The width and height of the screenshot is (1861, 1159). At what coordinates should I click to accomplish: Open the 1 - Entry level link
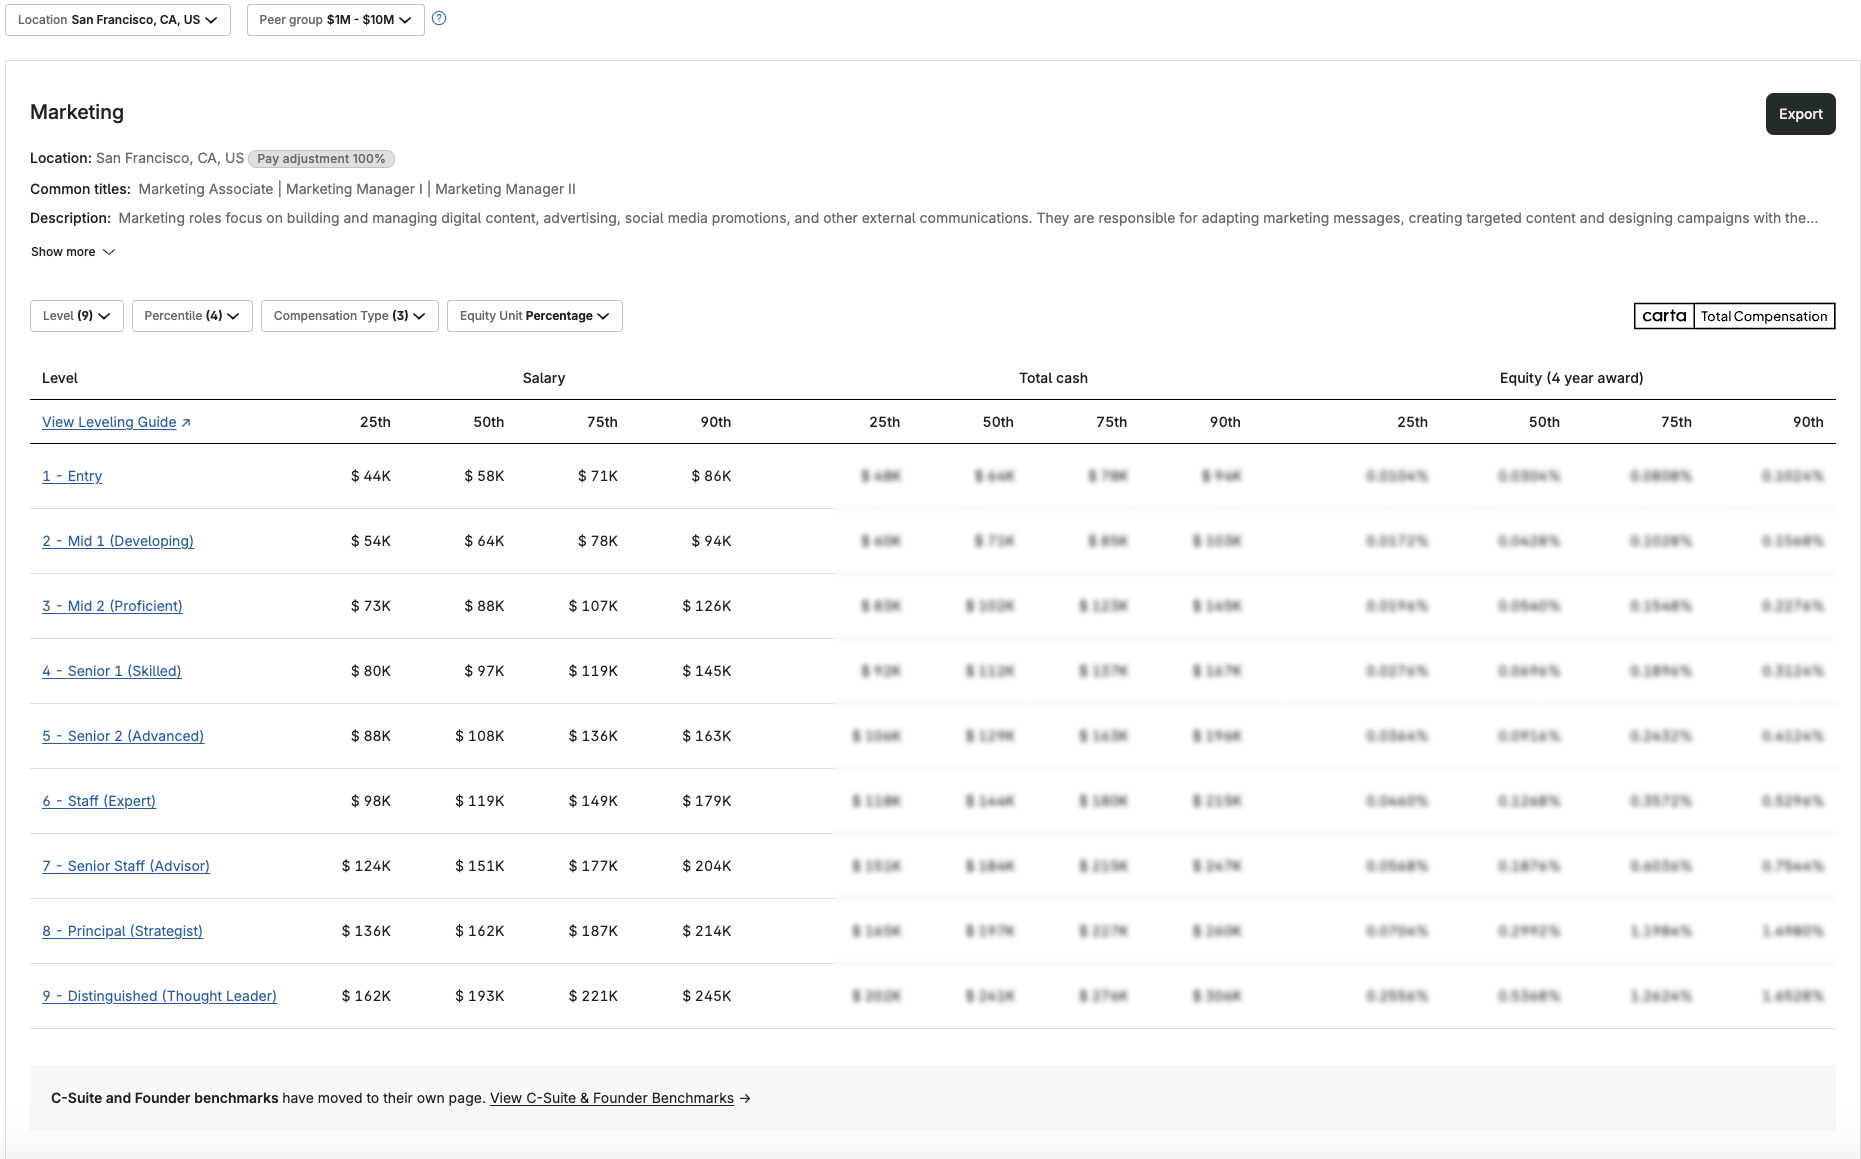coord(72,476)
